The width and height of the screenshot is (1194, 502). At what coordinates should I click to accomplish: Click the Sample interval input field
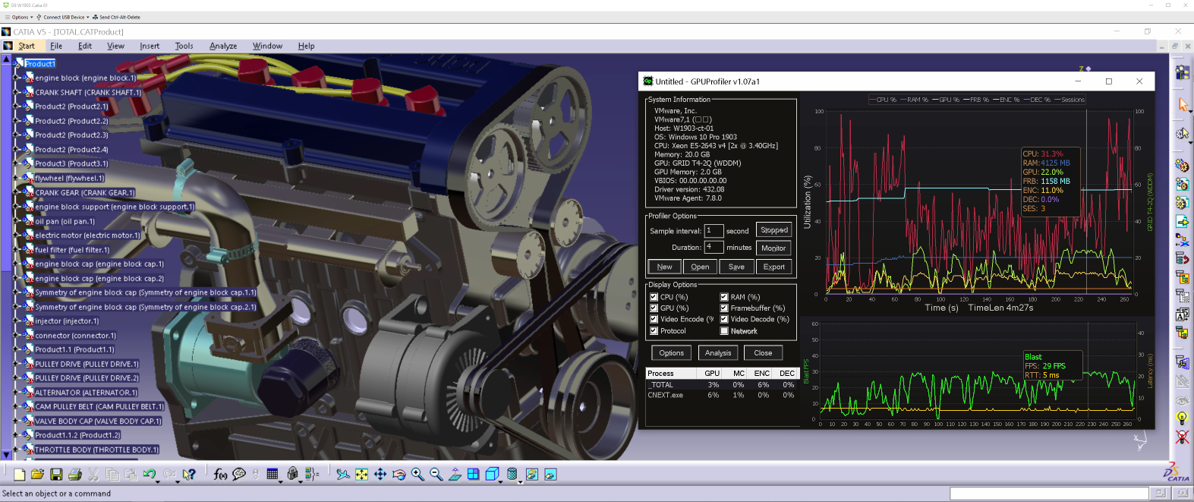pyautogui.click(x=714, y=229)
